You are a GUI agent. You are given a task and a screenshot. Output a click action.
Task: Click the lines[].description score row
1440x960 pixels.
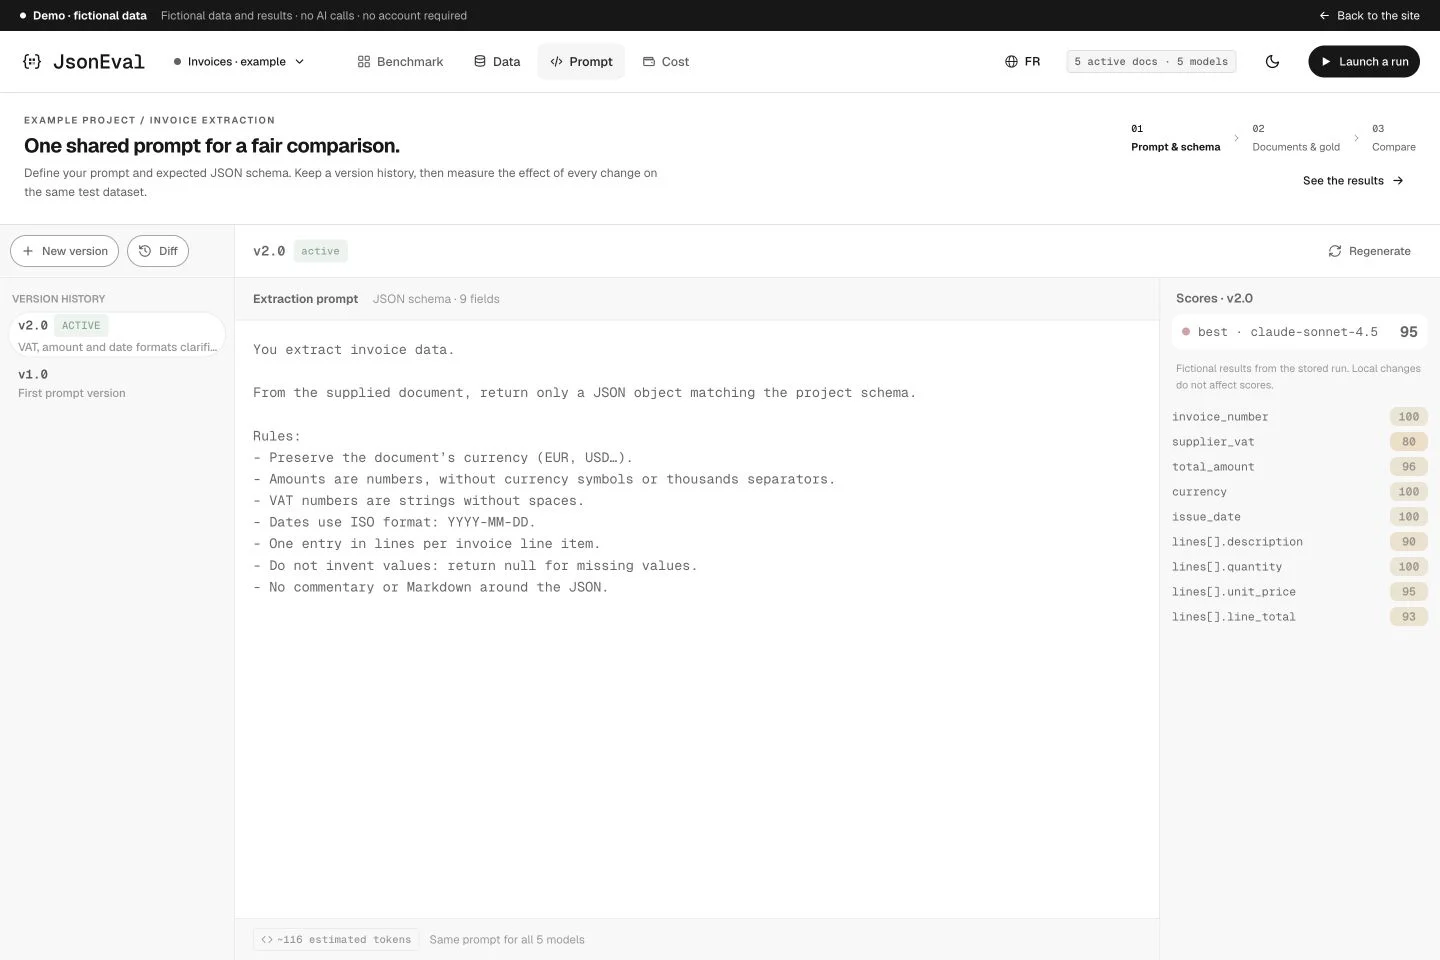click(1299, 542)
